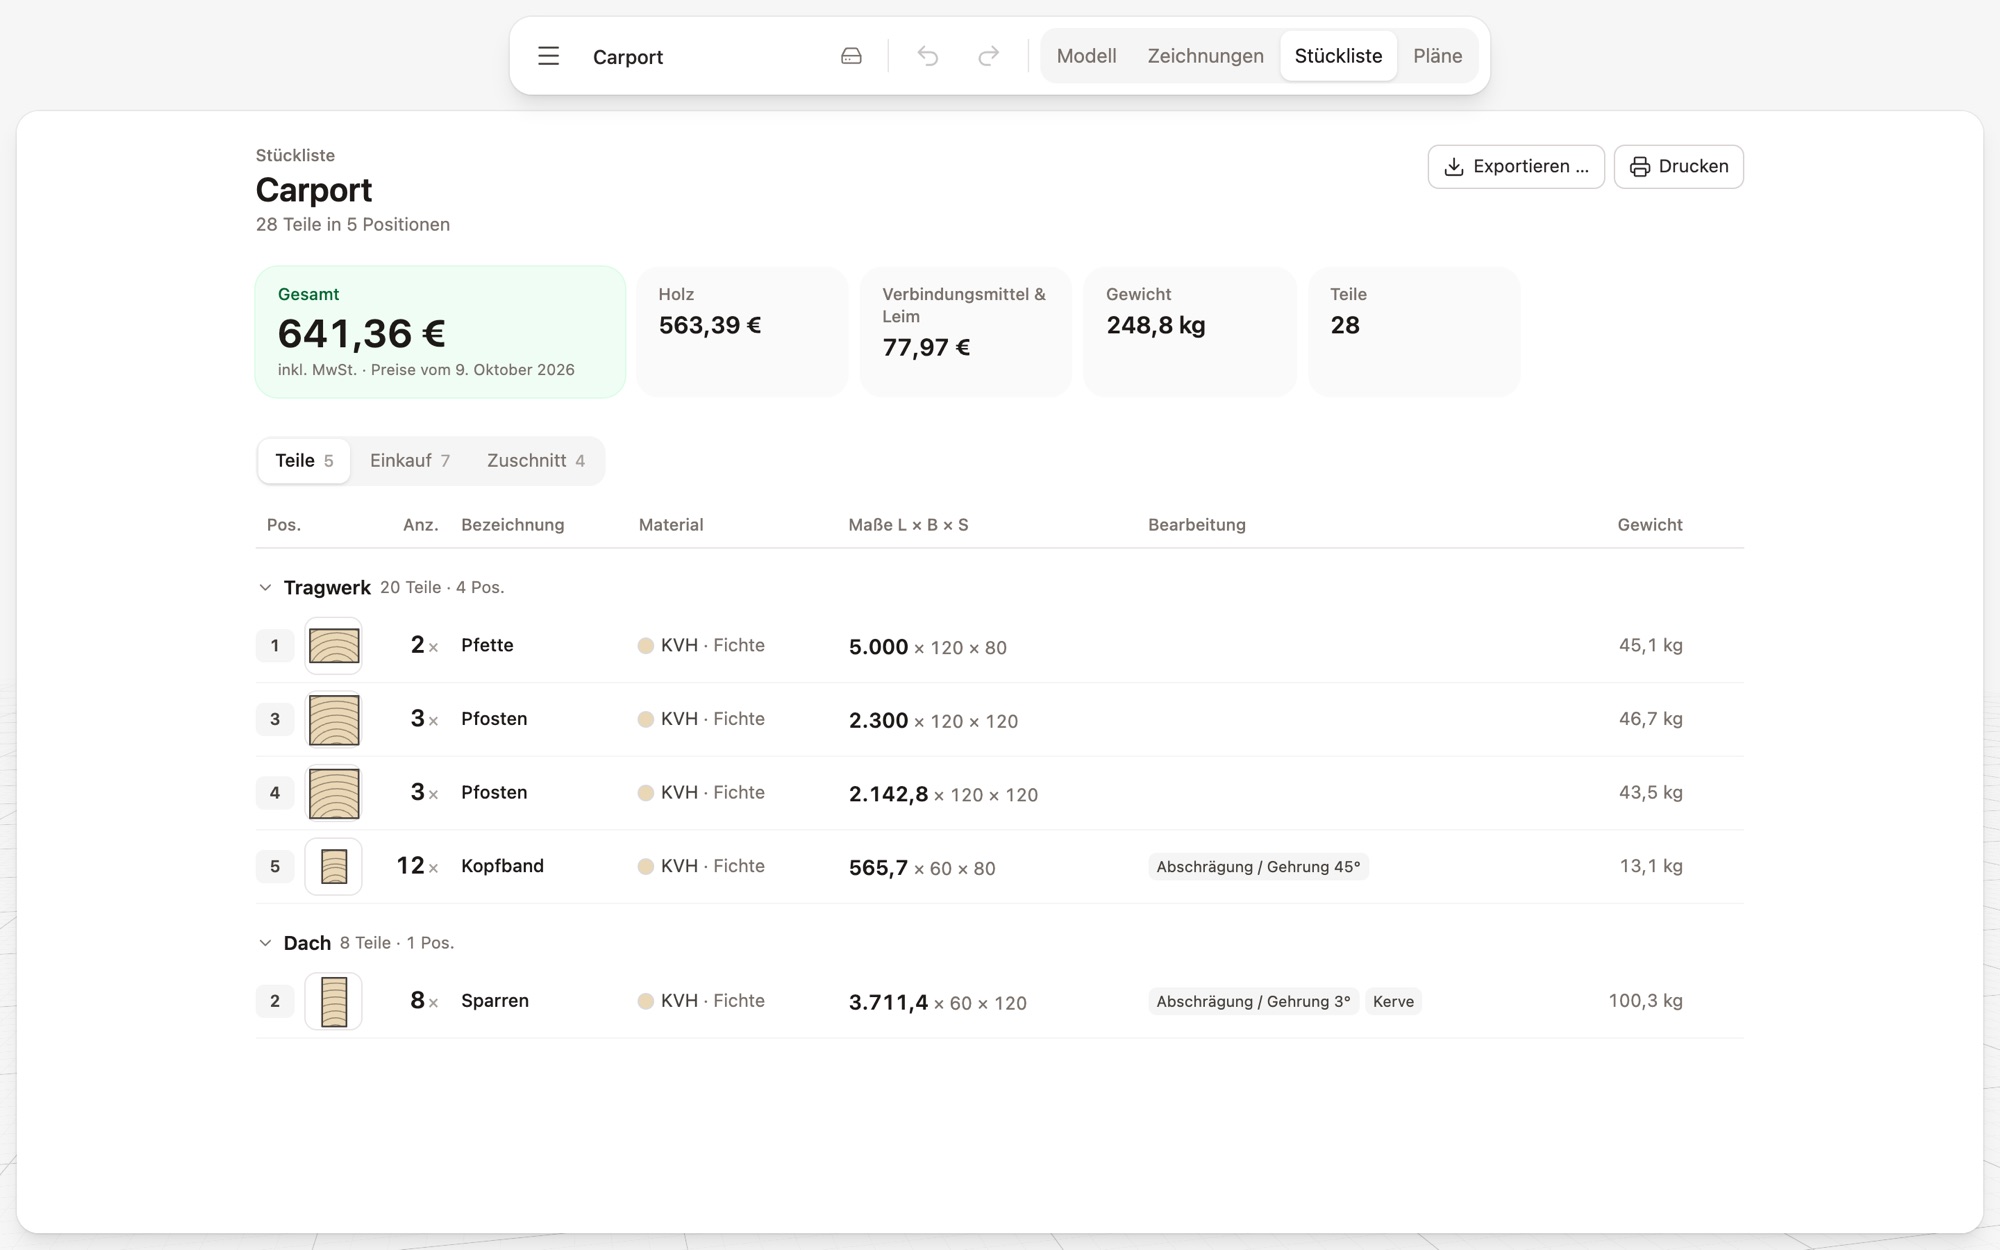This screenshot has width=2000, height=1250.
Task: Click the Gewicht column header
Action: pos(1650,525)
